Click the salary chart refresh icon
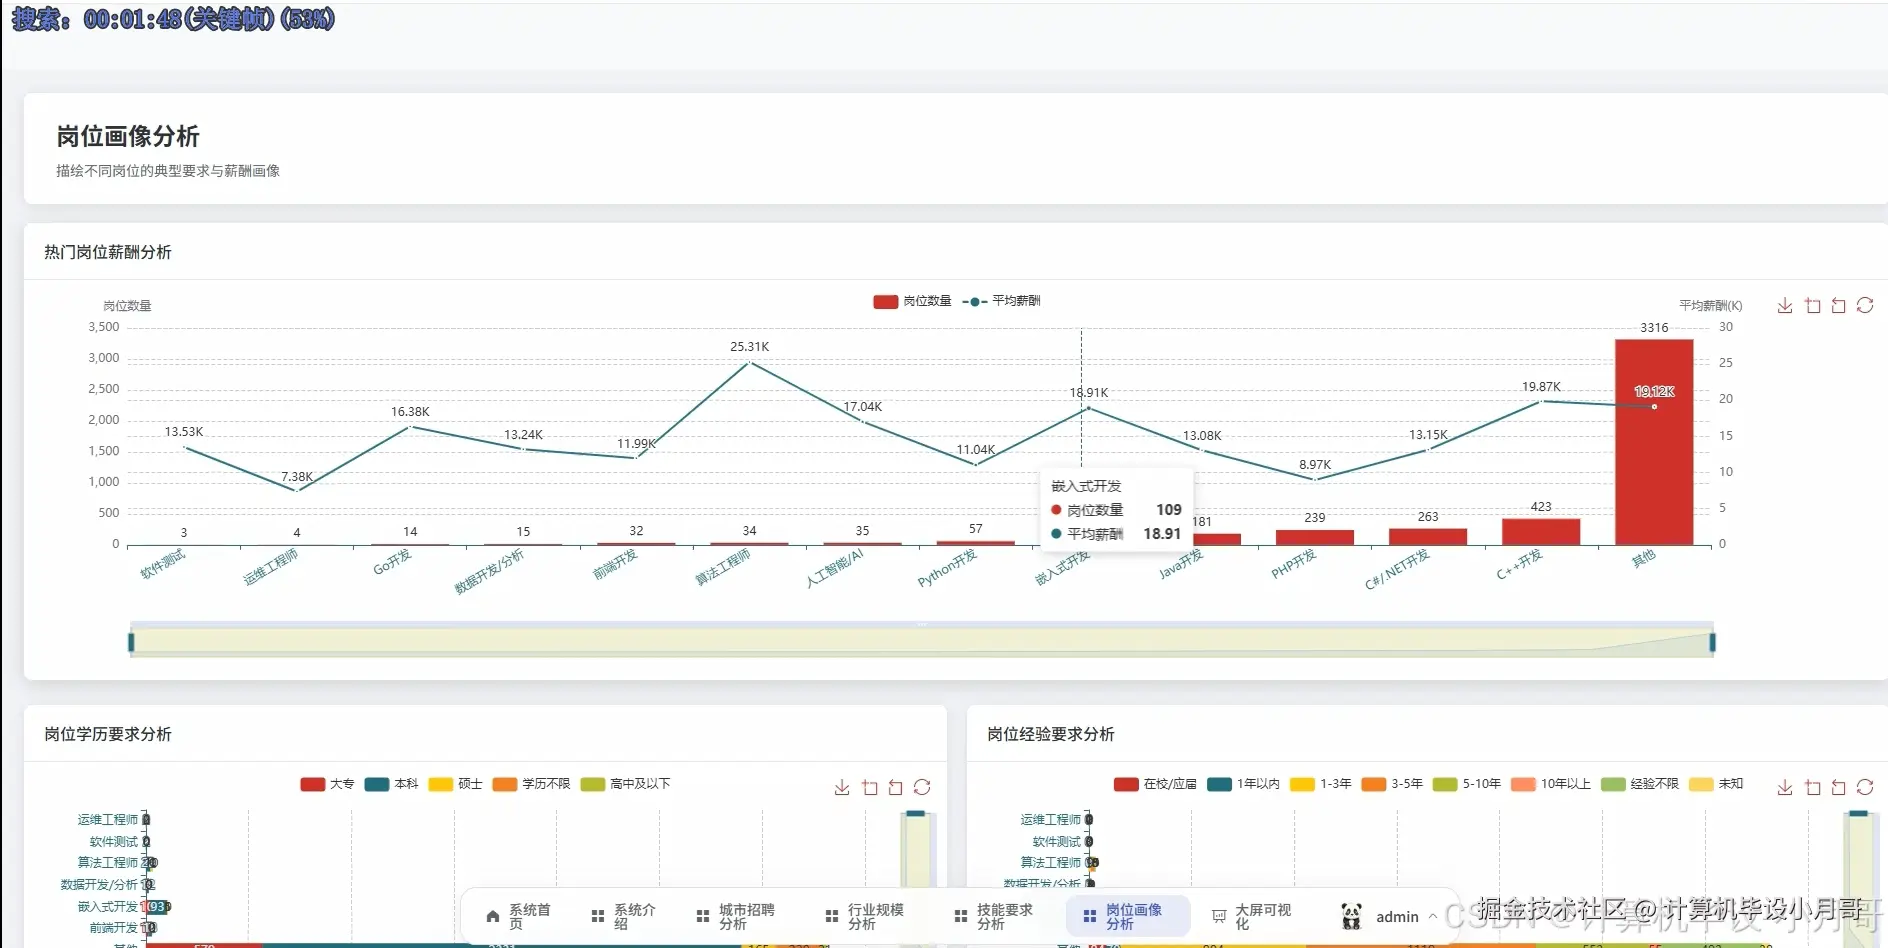This screenshot has height=948, width=1888. click(1865, 306)
